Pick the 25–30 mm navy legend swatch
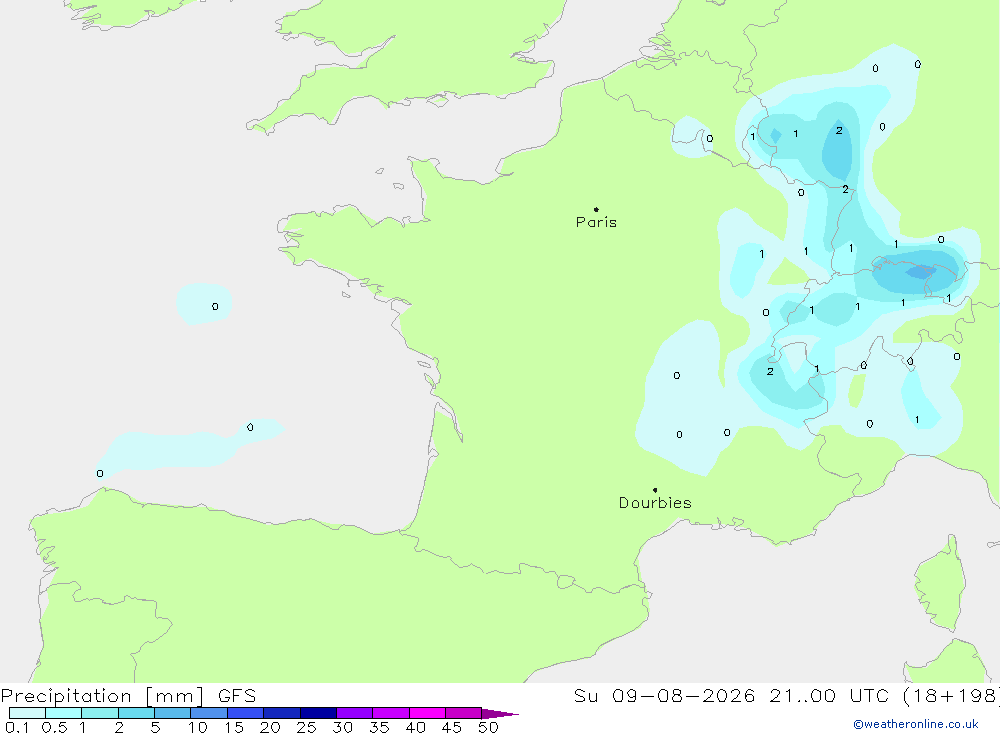 [318, 713]
